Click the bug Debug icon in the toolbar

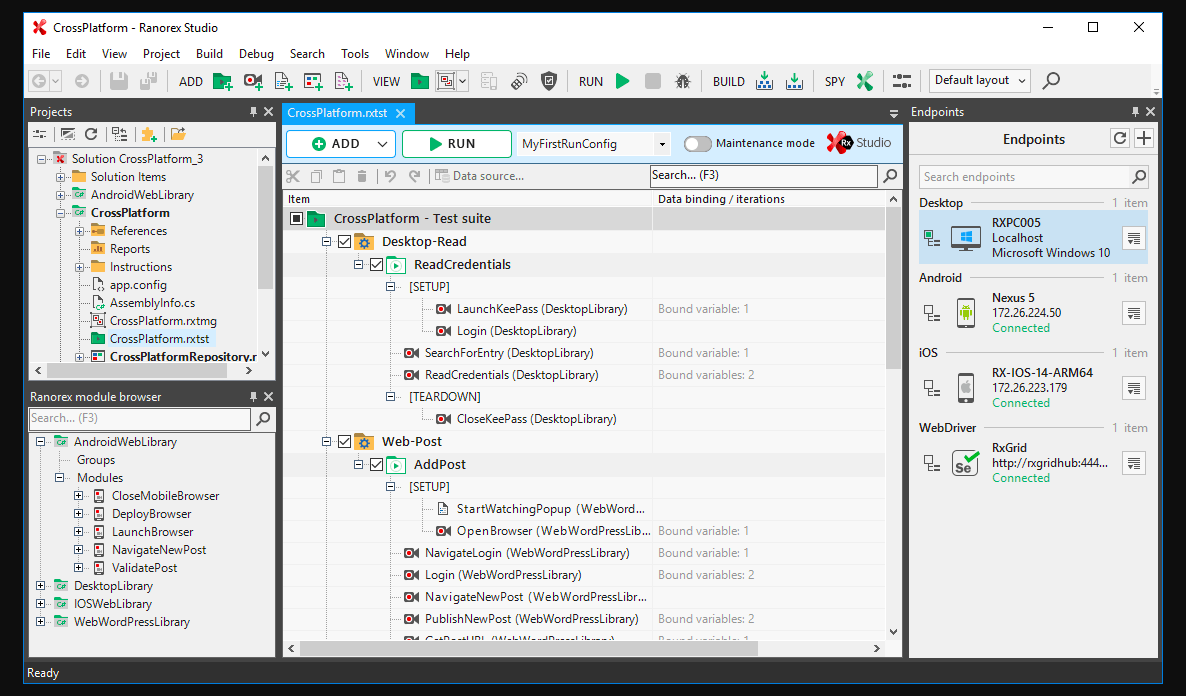click(682, 81)
